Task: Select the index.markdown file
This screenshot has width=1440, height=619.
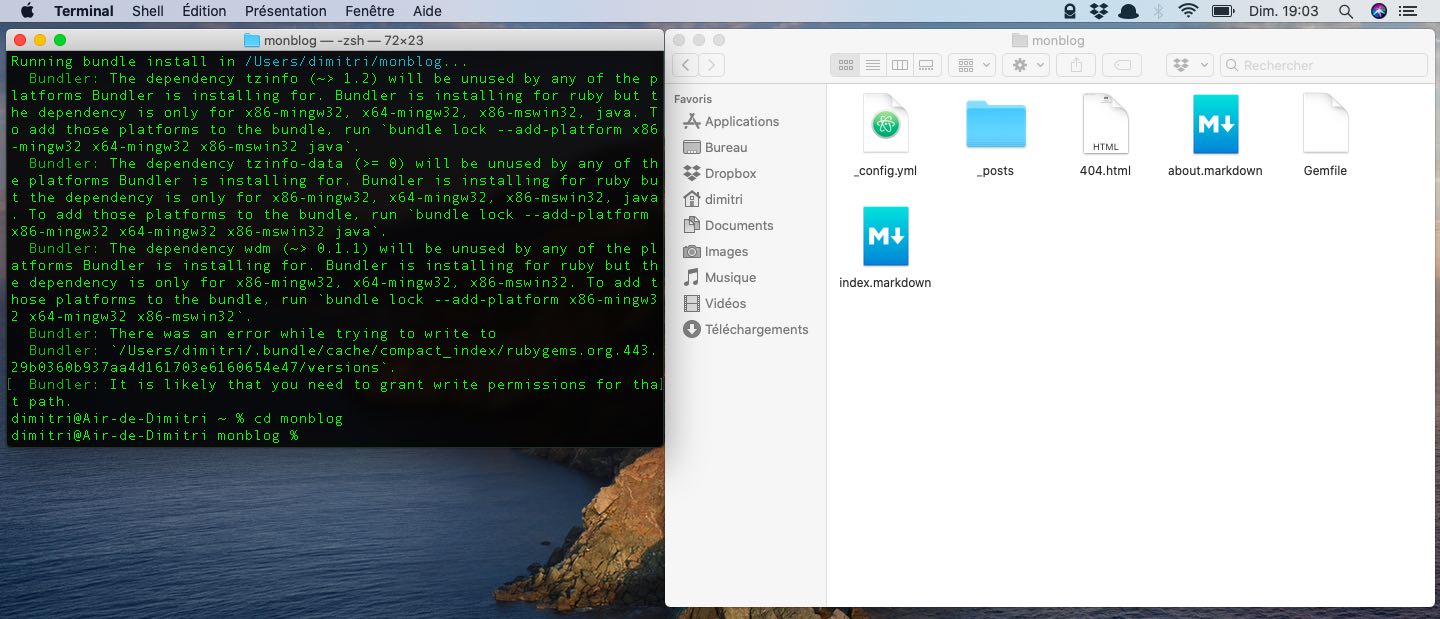Action: [885, 237]
